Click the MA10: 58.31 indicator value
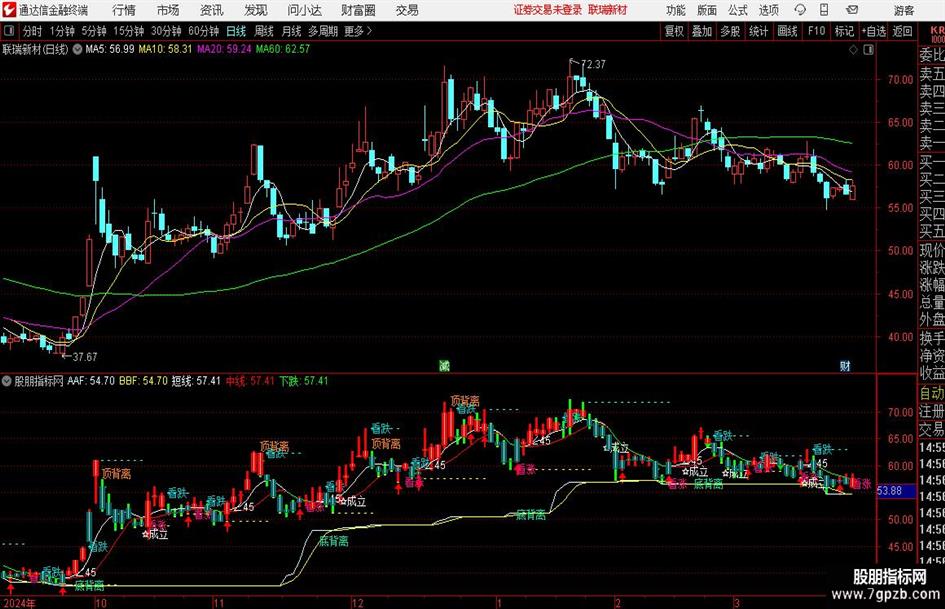The height and width of the screenshot is (609, 945). tap(165, 49)
